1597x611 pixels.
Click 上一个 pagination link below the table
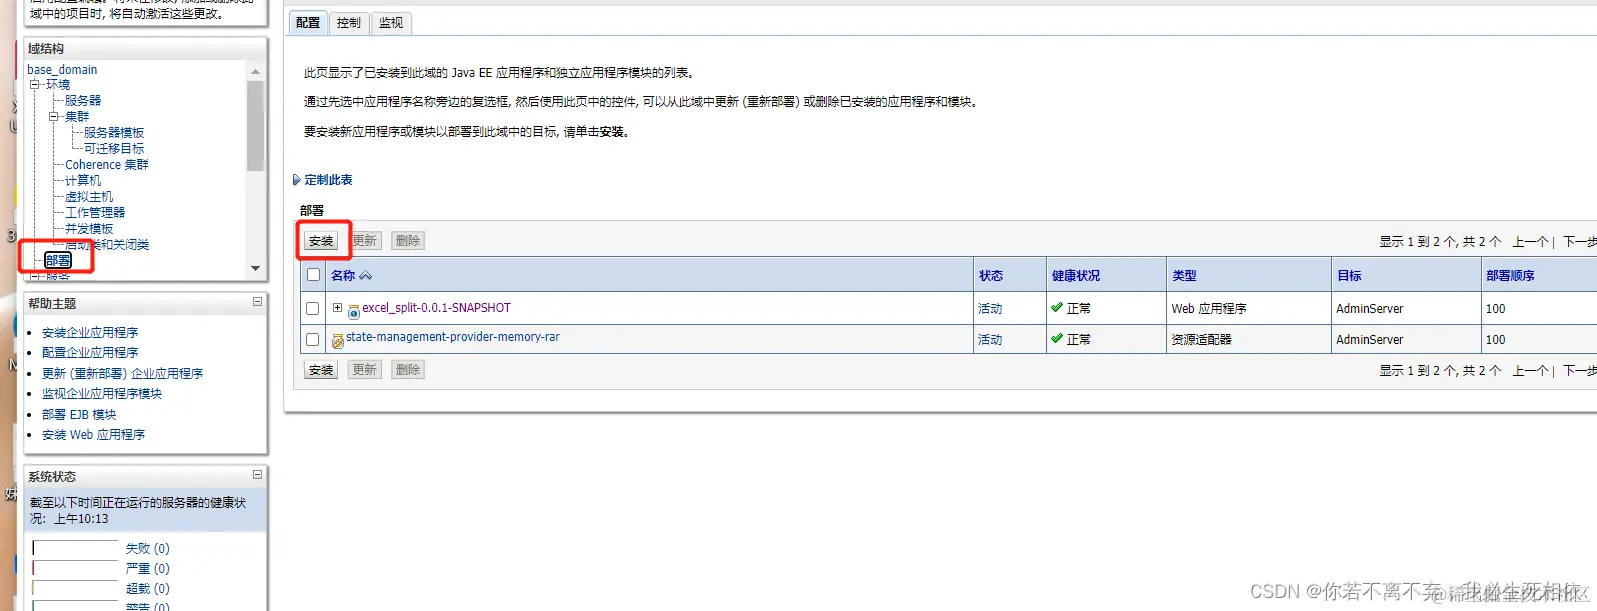[1531, 371]
